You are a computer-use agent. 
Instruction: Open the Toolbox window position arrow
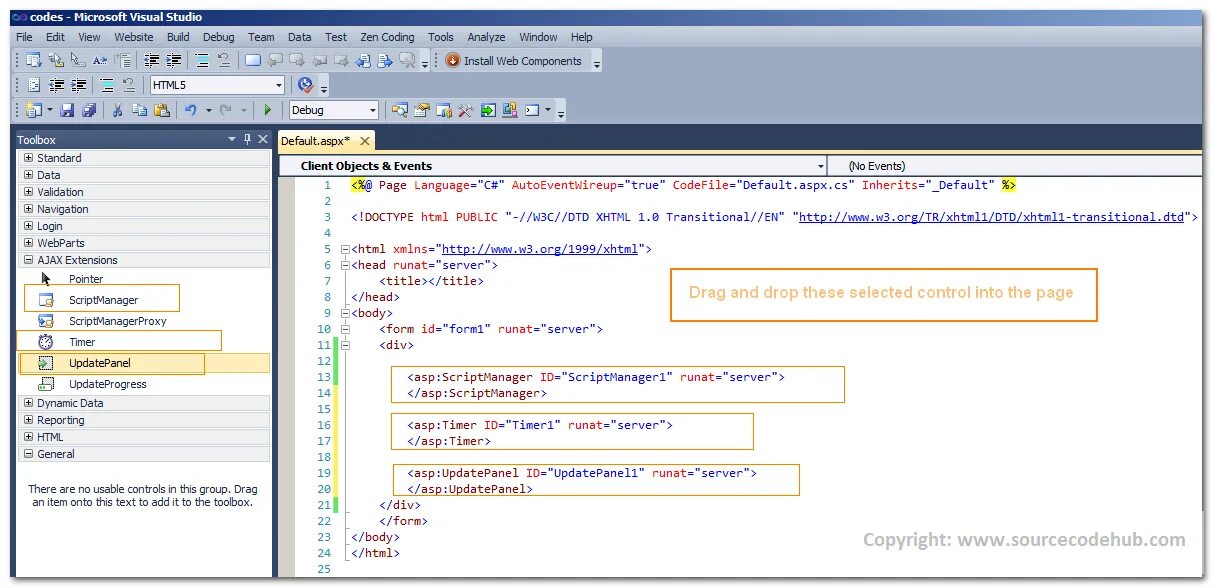pyautogui.click(x=232, y=139)
